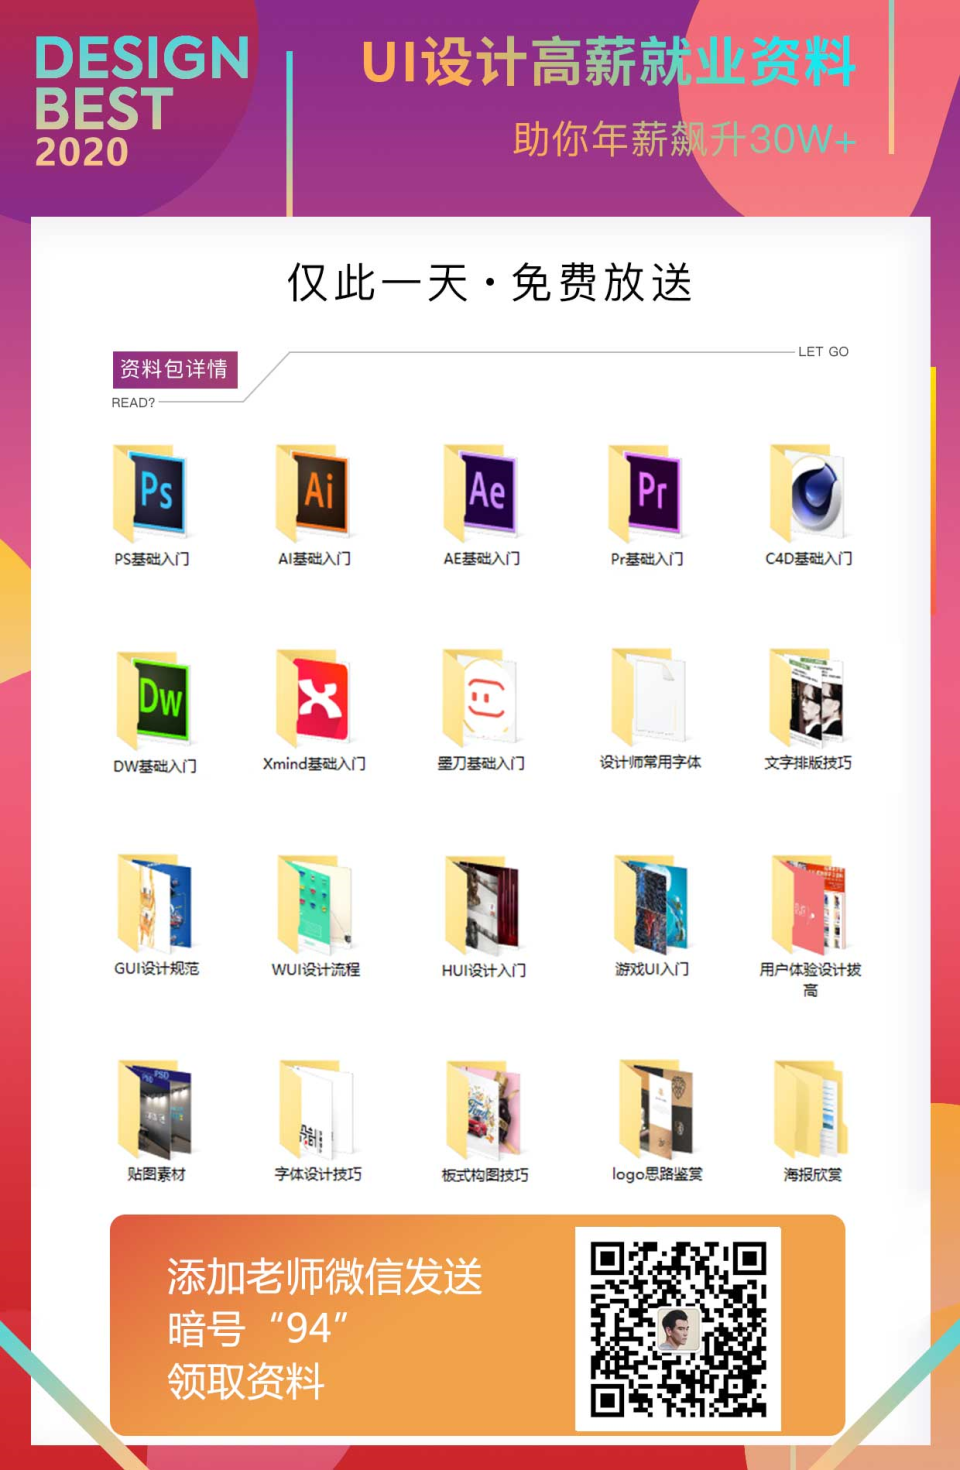Click the PS基础入门 caption text
Screen dimensions: 960x1470
tap(151, 559)
